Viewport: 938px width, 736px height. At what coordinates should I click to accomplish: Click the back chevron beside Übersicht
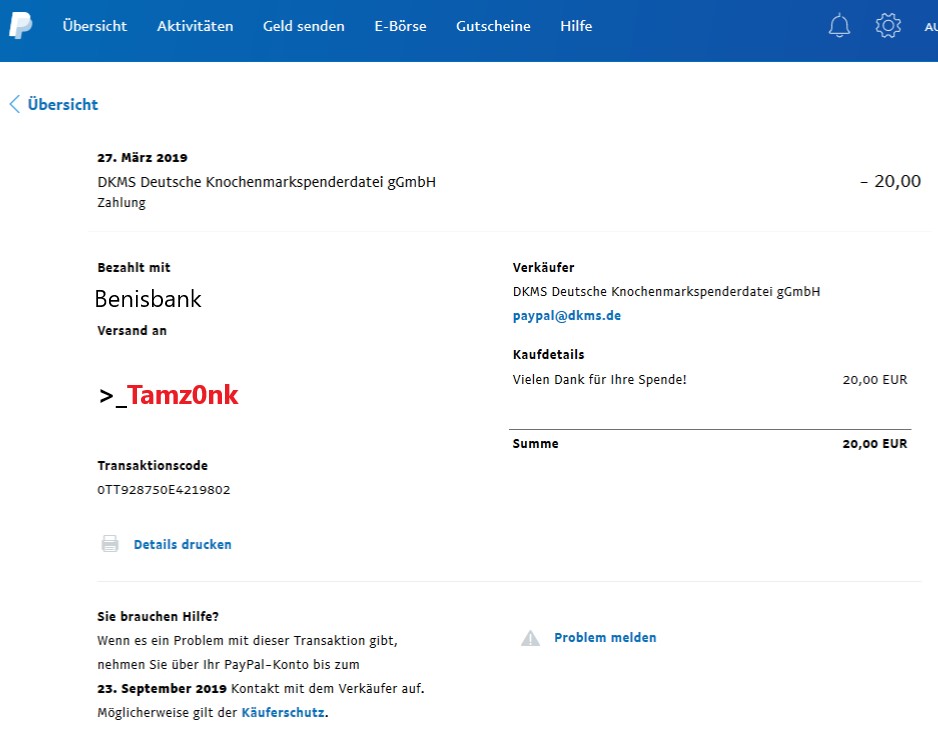pyautogui.click(x=15, y=104)
